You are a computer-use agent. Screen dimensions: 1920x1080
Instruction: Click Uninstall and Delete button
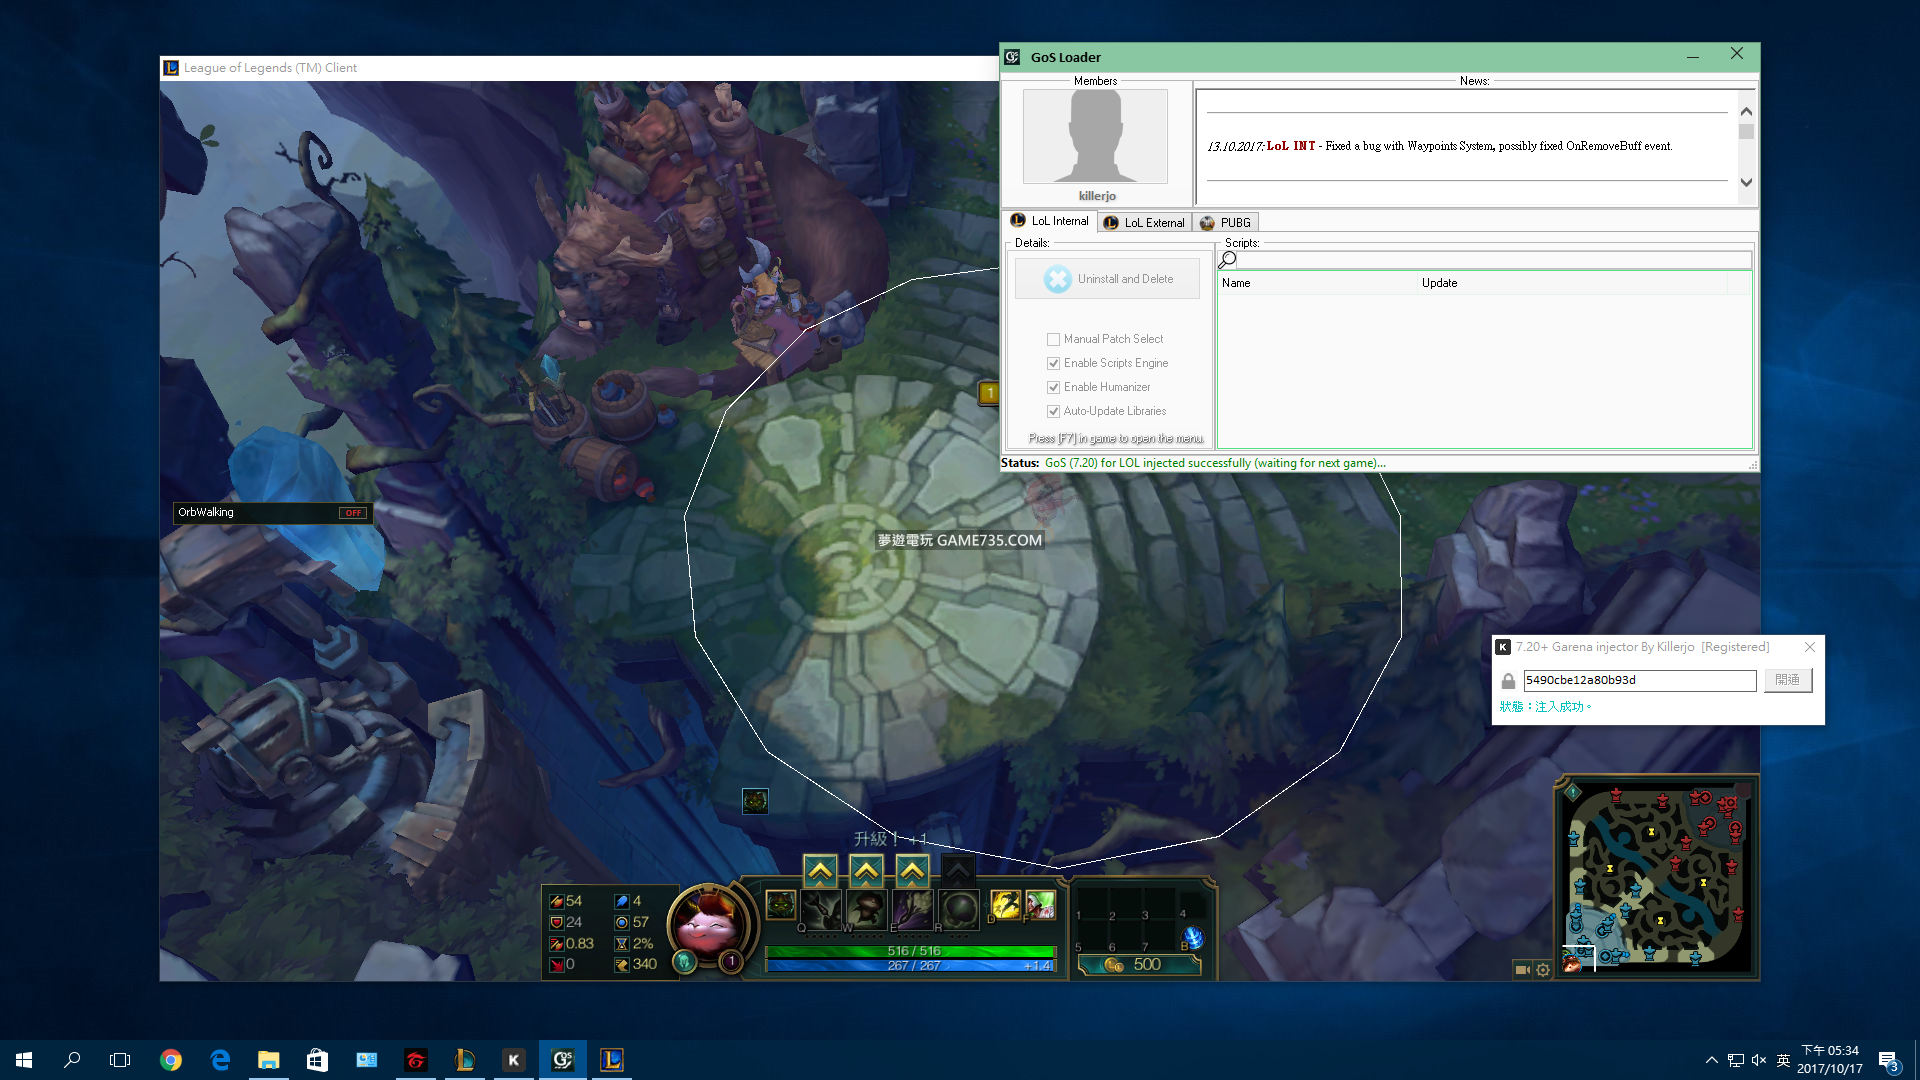click(1107, 279)
